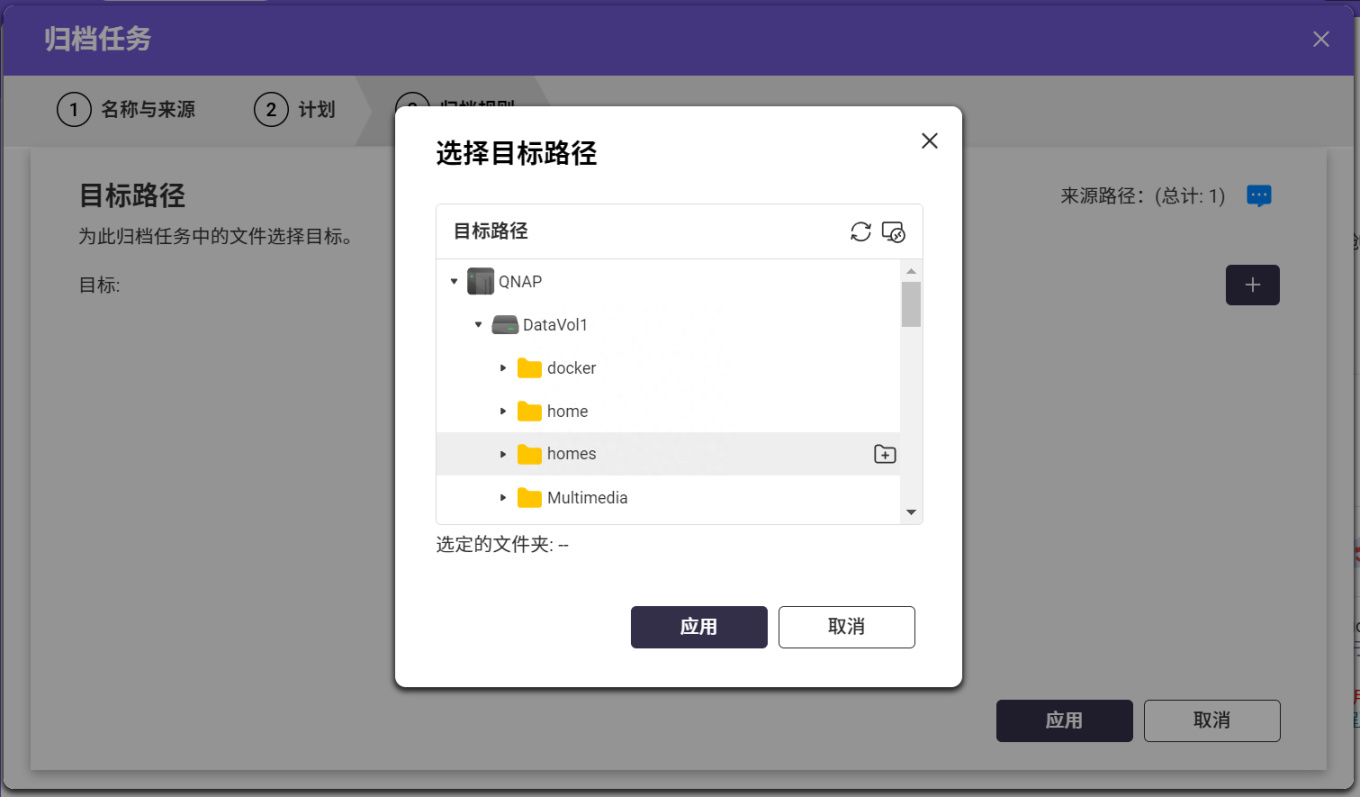Viewport: 1360px width, 797px height.
Task: Expand the Multimedia folder
Action: click(x=503, y=497)
